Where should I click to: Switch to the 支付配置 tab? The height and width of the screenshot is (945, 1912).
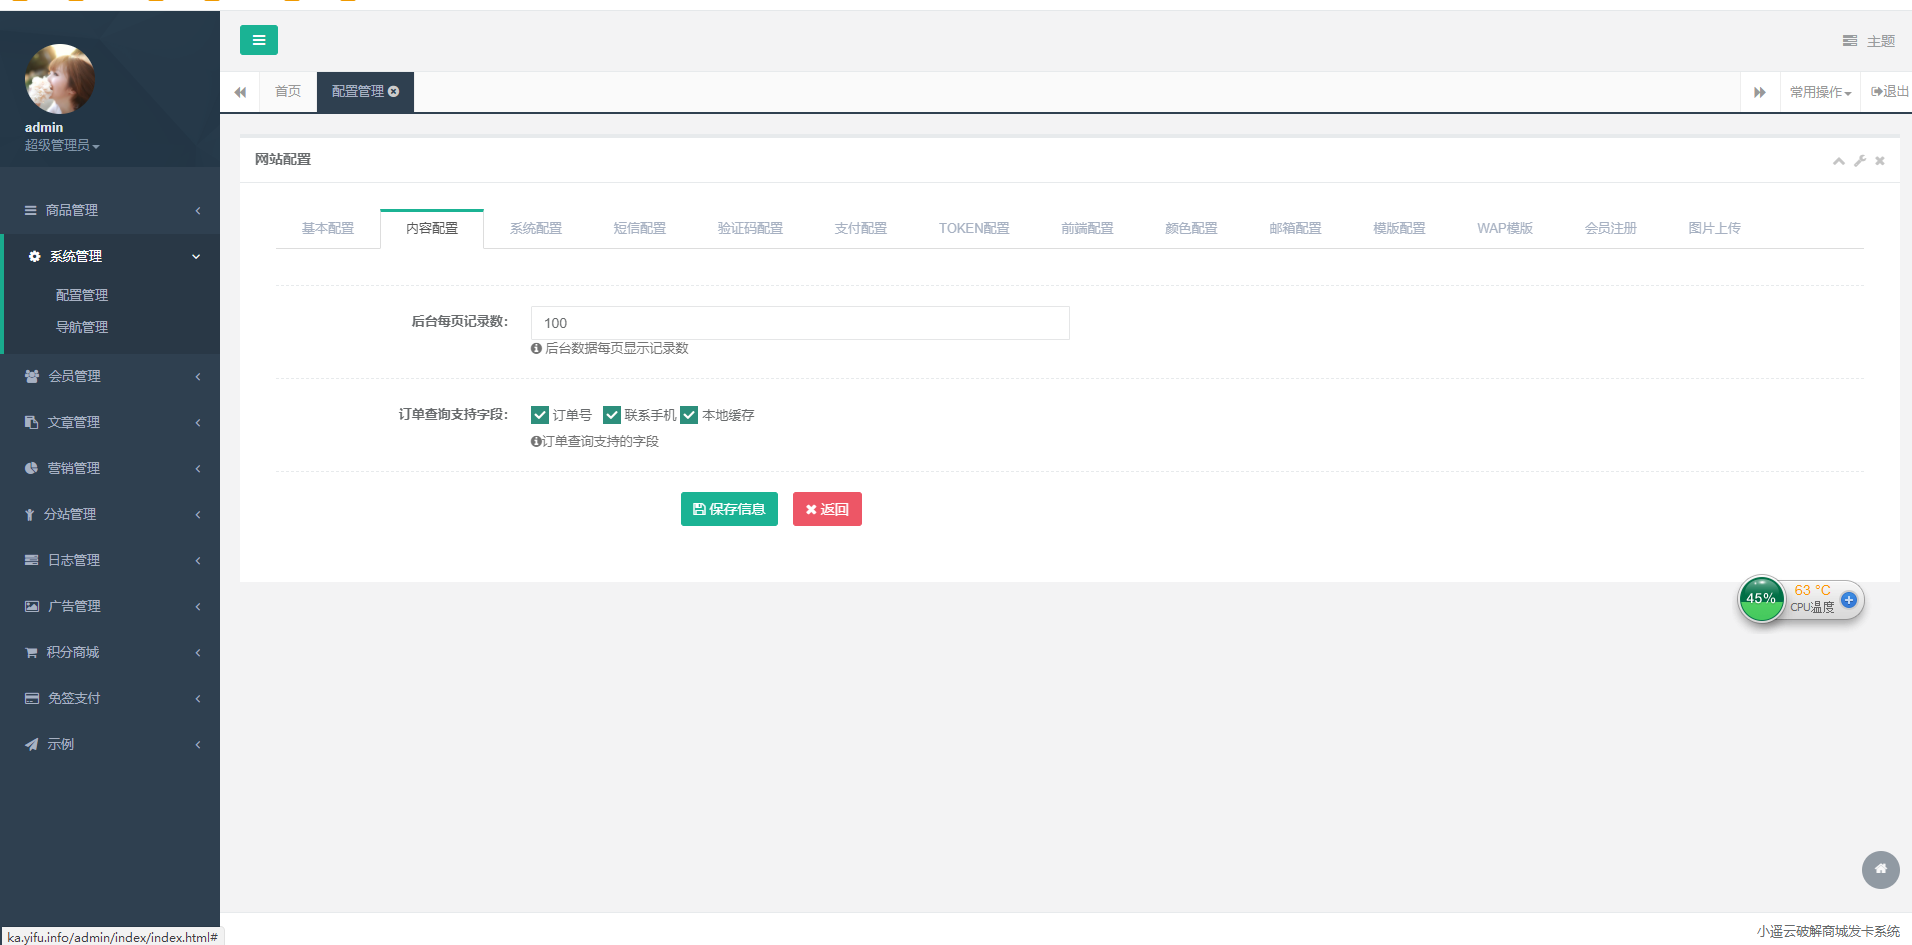click(x=859, y=228)
